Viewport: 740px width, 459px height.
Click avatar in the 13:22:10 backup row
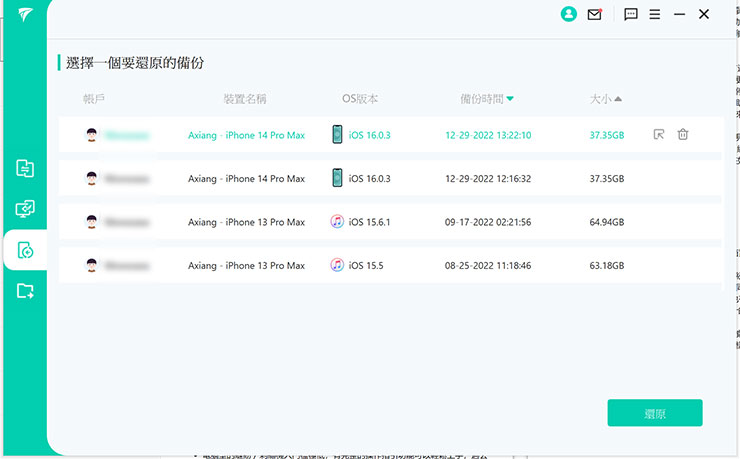[92, 135]
